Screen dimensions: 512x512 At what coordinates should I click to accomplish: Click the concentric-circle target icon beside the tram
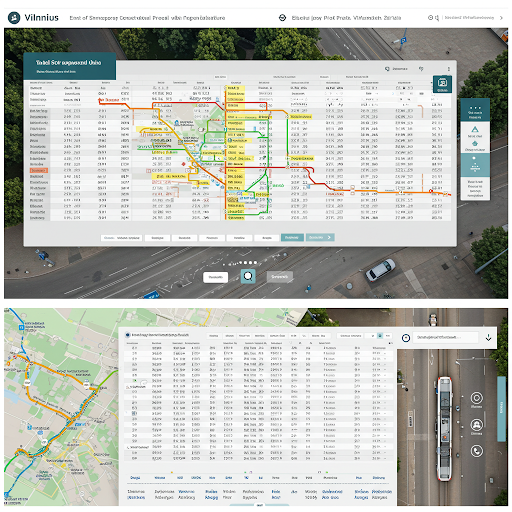point(477,398)
